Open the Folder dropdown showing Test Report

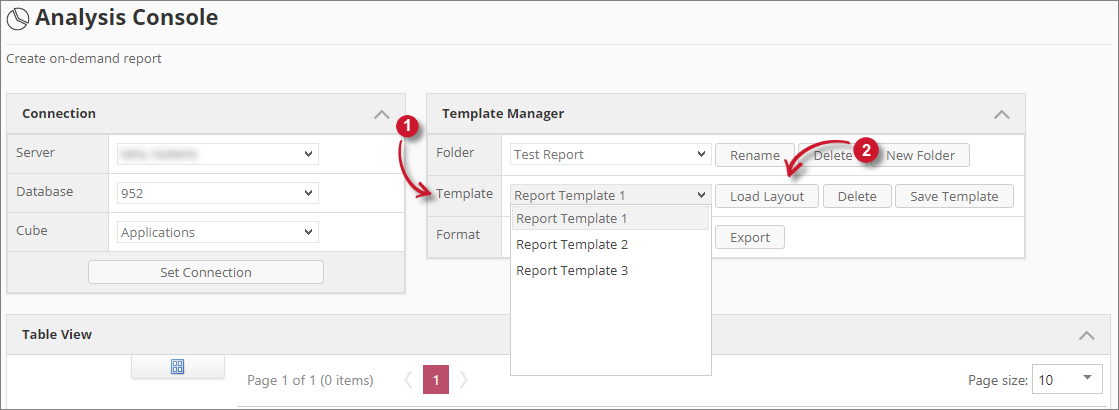[609, 155]
